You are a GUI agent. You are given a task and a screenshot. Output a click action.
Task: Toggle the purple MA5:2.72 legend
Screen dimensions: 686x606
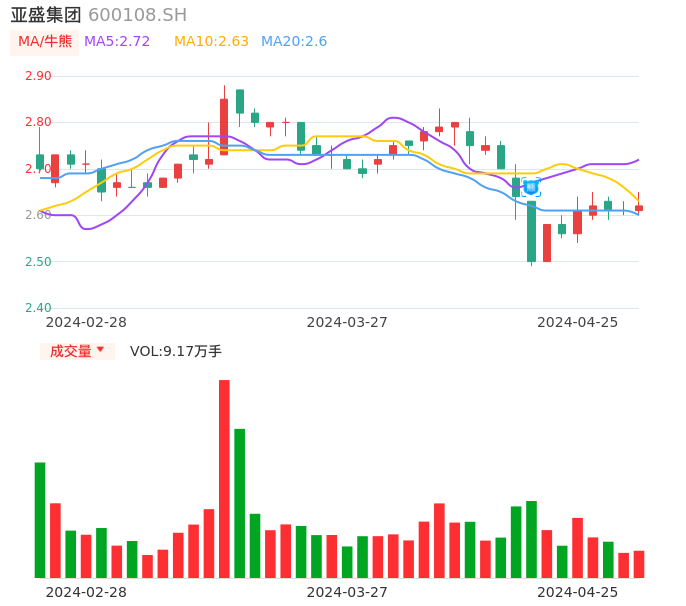117,42
